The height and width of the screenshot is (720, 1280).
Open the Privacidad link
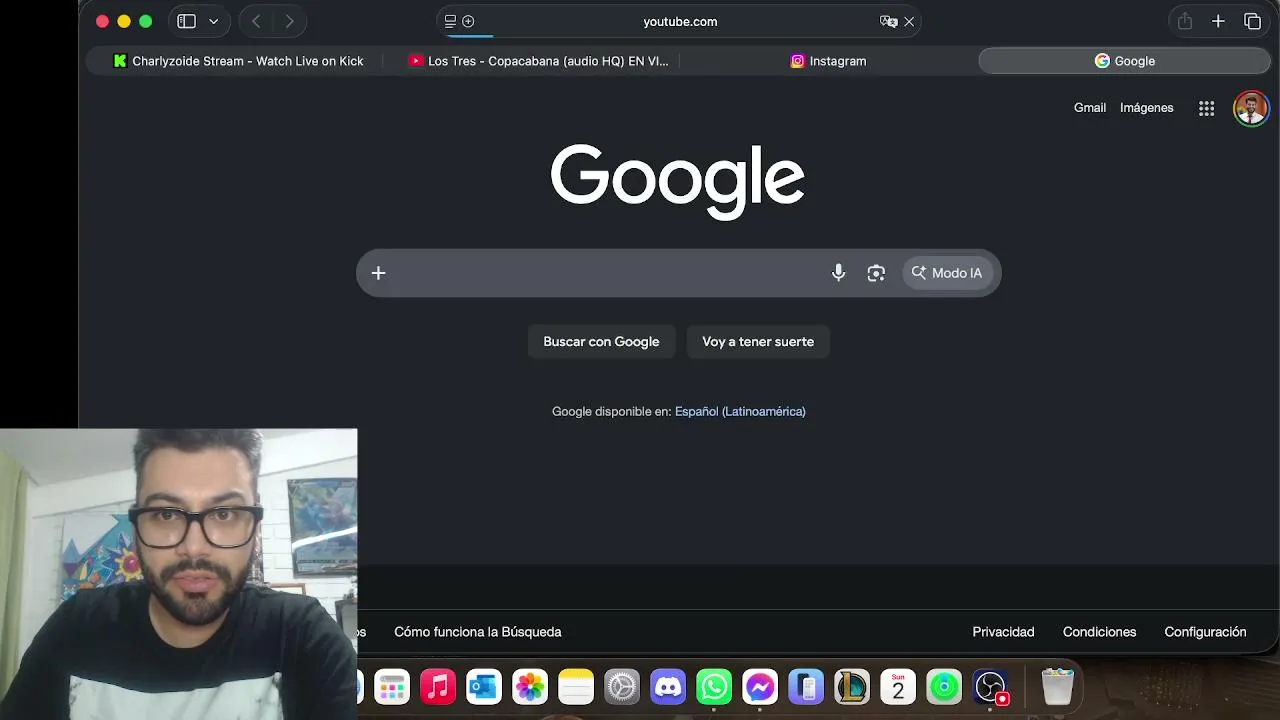1003,632
